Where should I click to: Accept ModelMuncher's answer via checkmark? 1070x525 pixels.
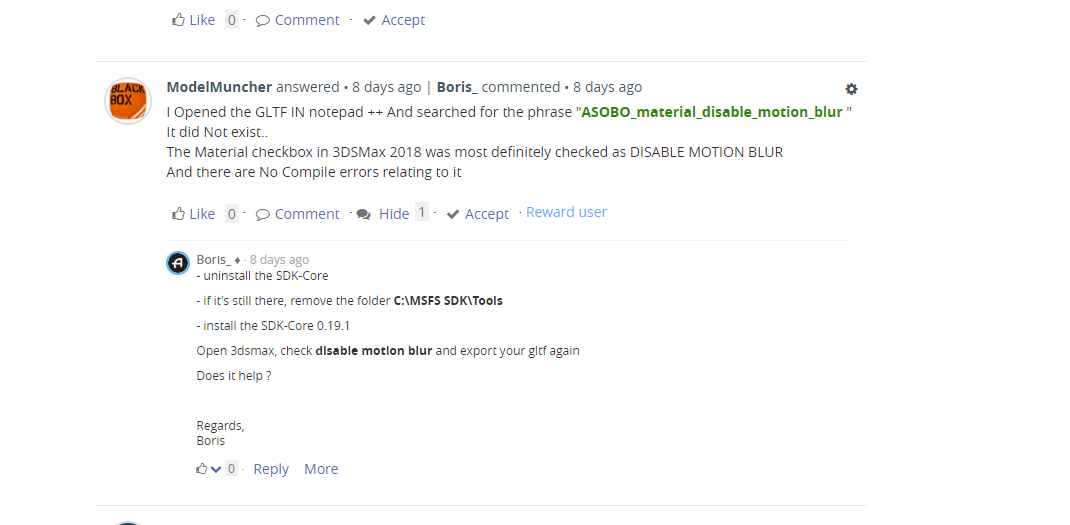478,214
